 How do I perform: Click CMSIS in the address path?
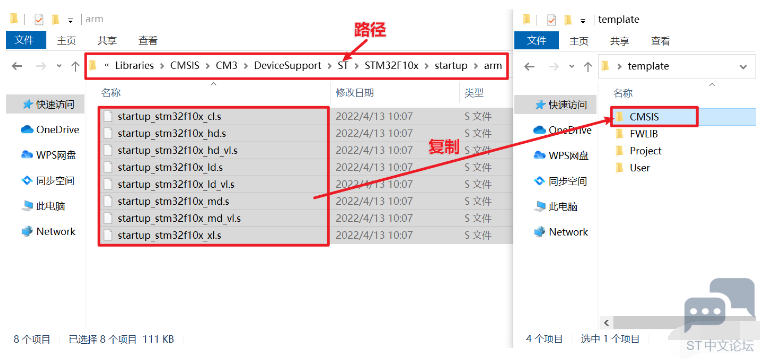click(185, 65)
